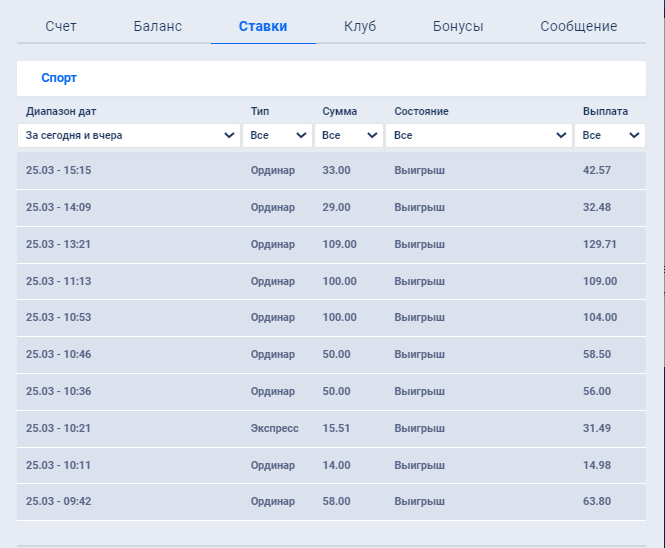Open the Экспресс bet from 10:21

331,428
